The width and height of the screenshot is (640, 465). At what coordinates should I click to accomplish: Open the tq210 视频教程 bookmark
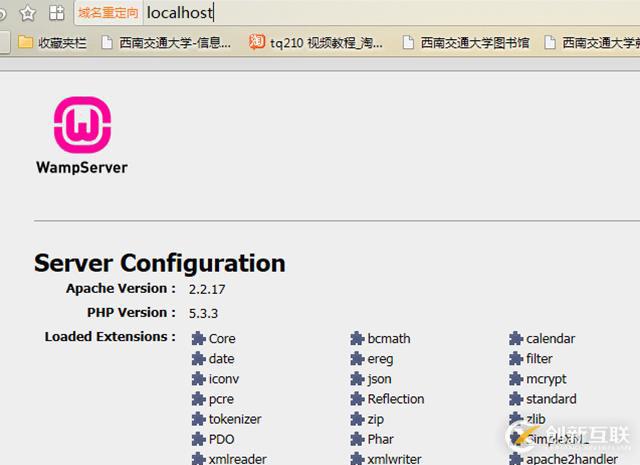pos(316,42)
